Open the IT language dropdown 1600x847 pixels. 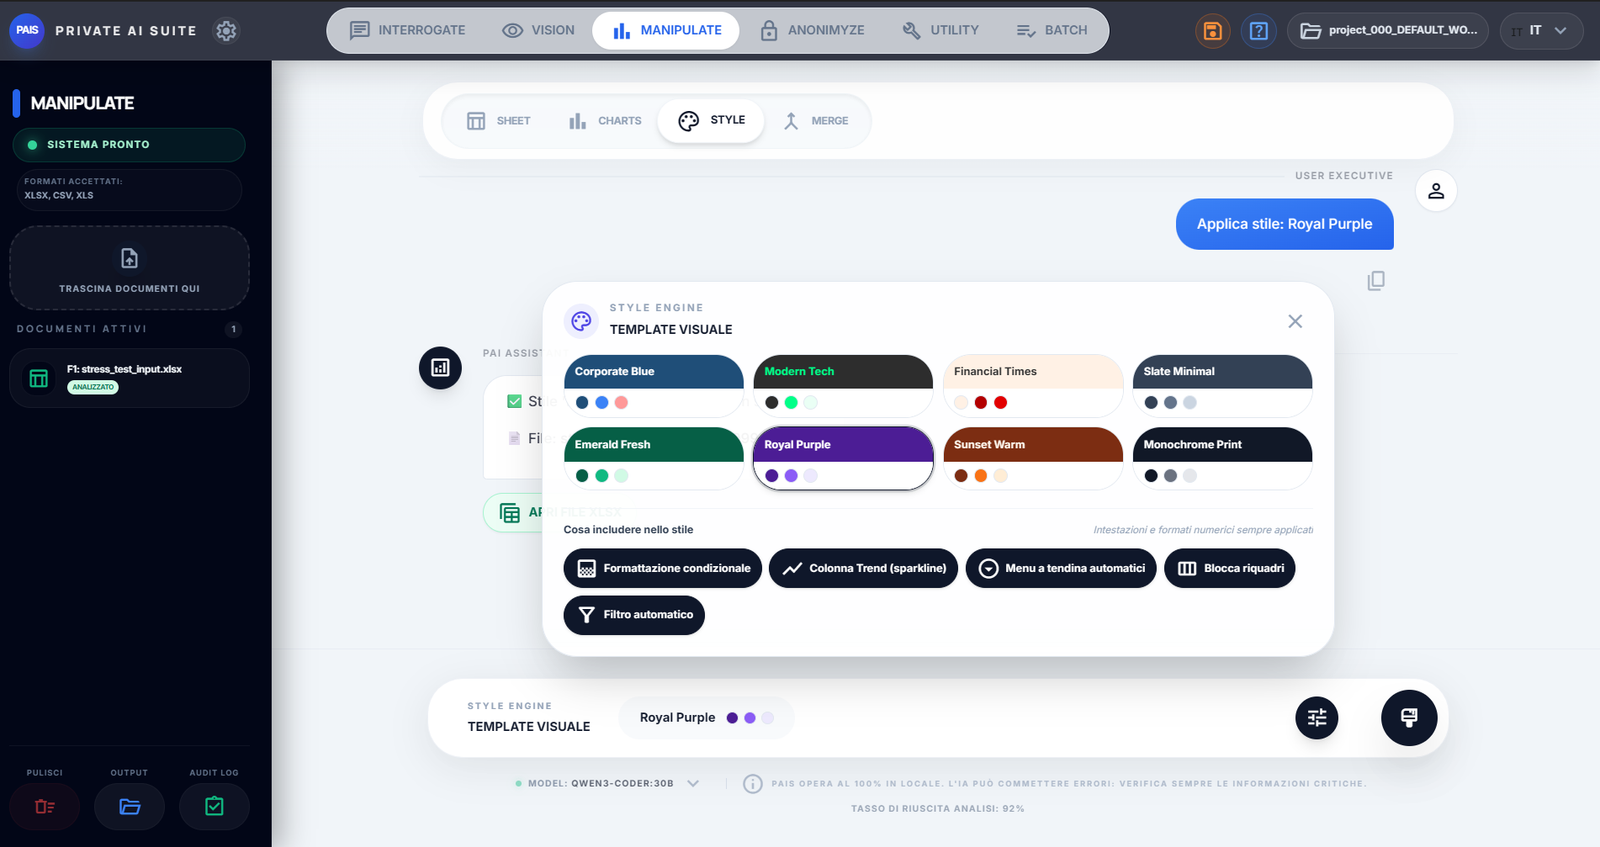[x=1541, y=31]
